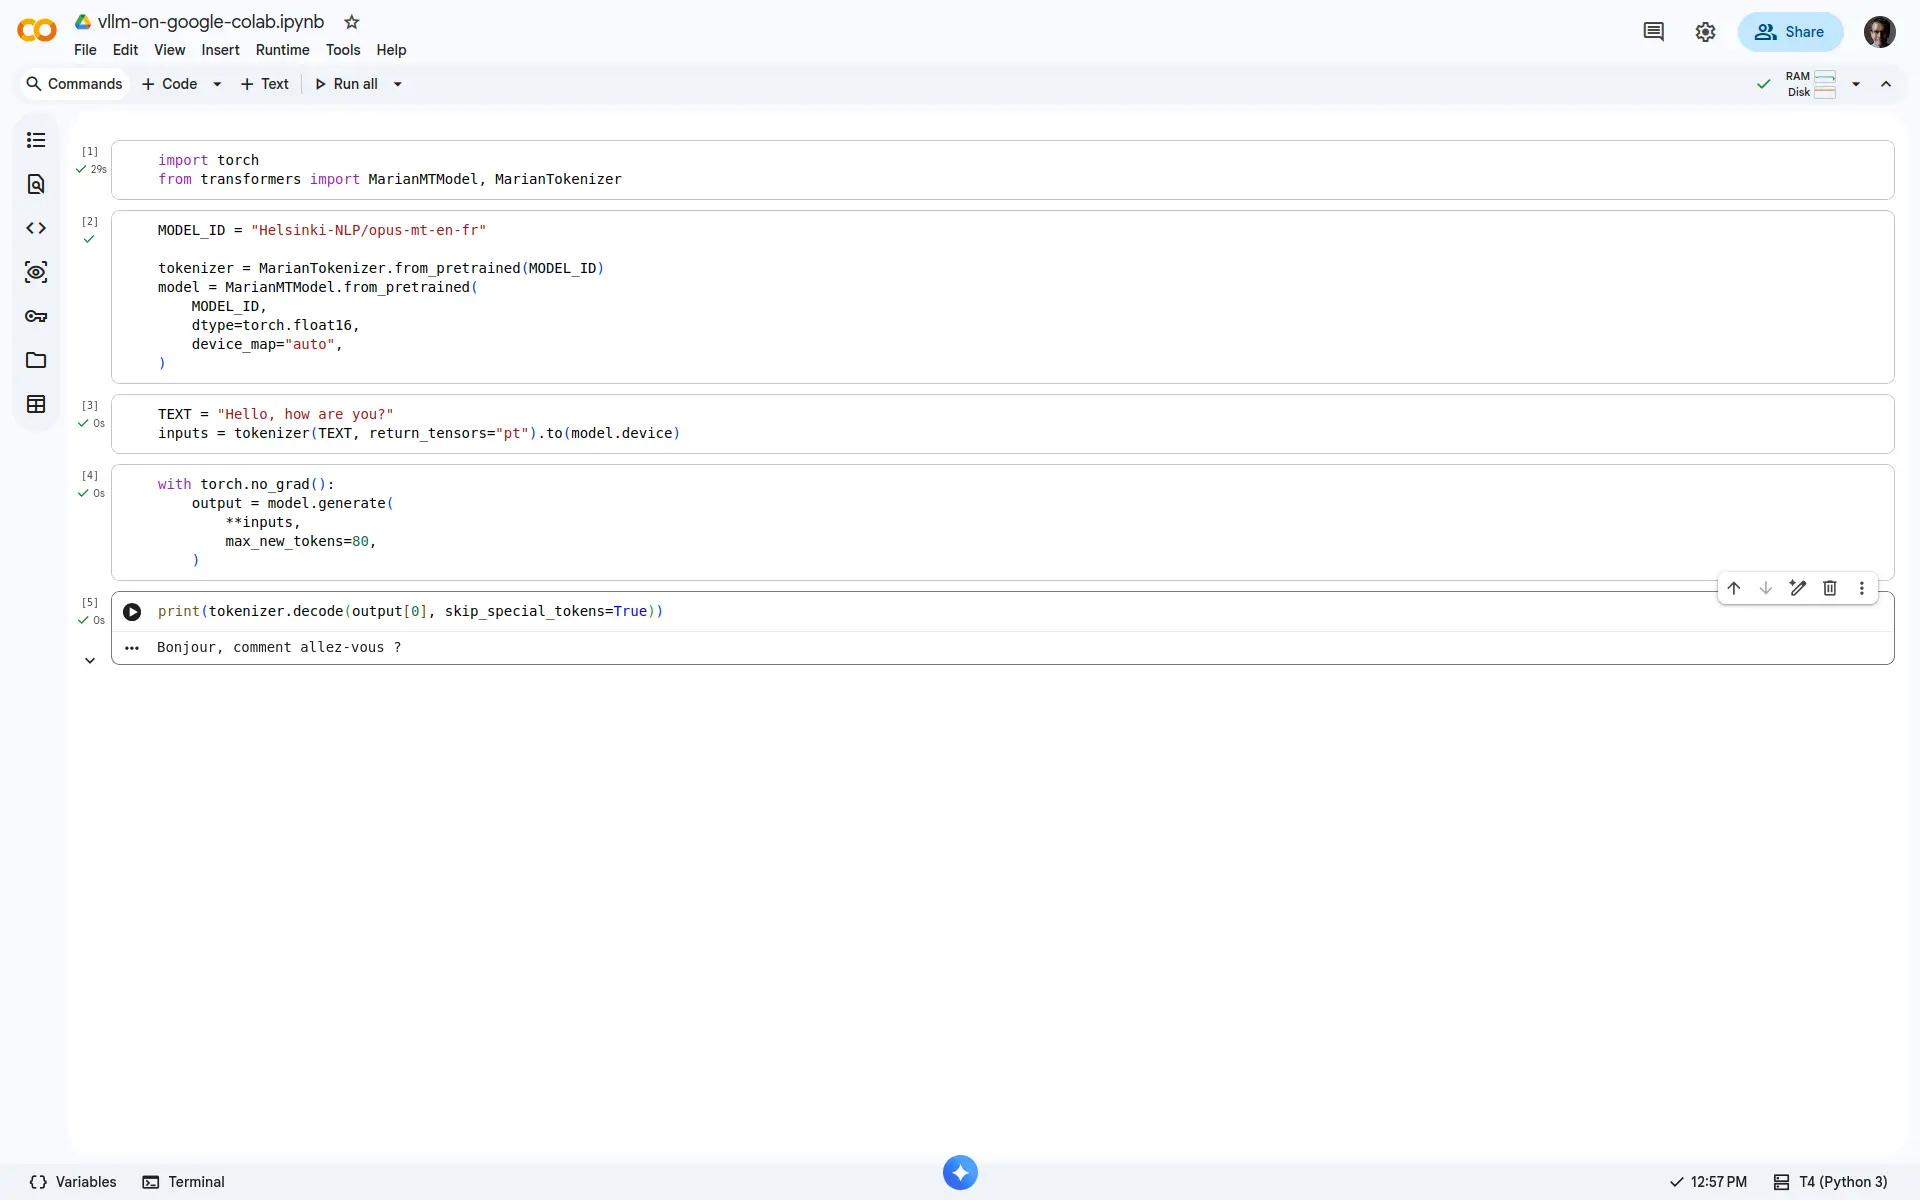This screenshot has width=1920, height=1200.
Task: Open the Code snippets sidebar icon
Action: [x=36, y=228]
